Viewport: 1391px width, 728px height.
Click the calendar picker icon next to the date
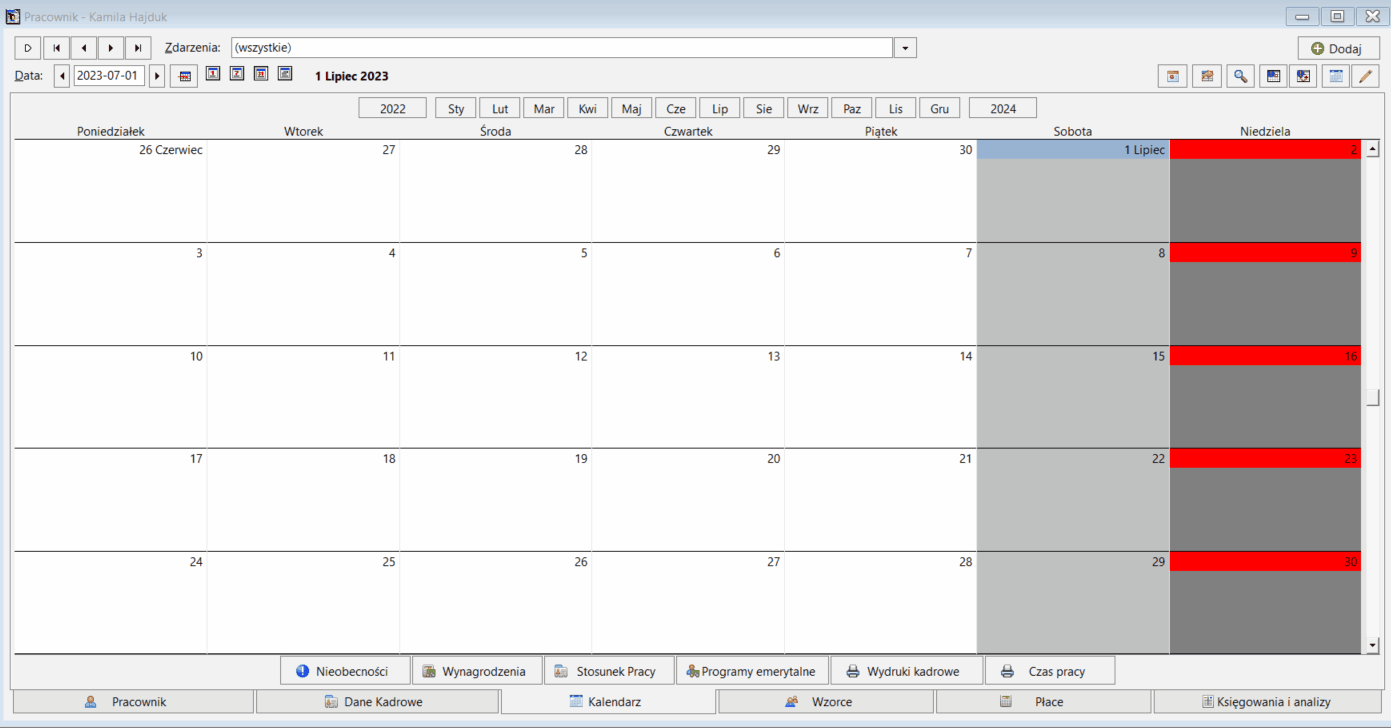[184, 76]
